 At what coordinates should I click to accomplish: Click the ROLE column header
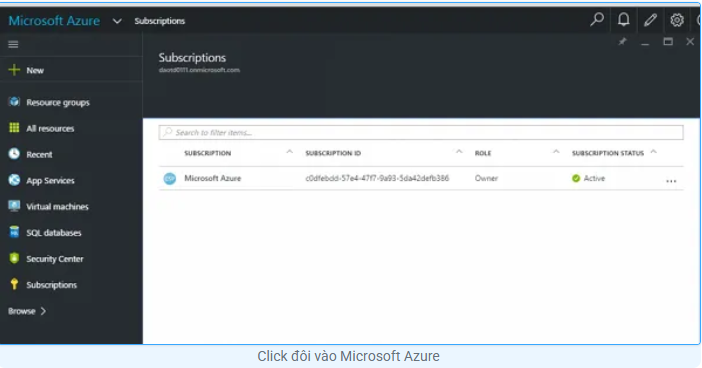483,153
